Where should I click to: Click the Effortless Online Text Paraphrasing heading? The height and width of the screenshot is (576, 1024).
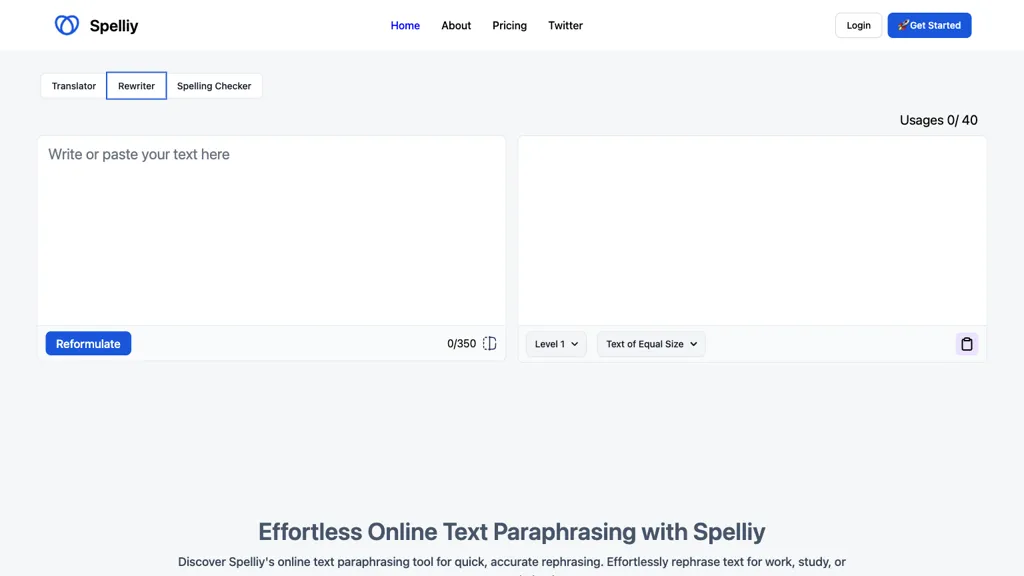[512, 532]
